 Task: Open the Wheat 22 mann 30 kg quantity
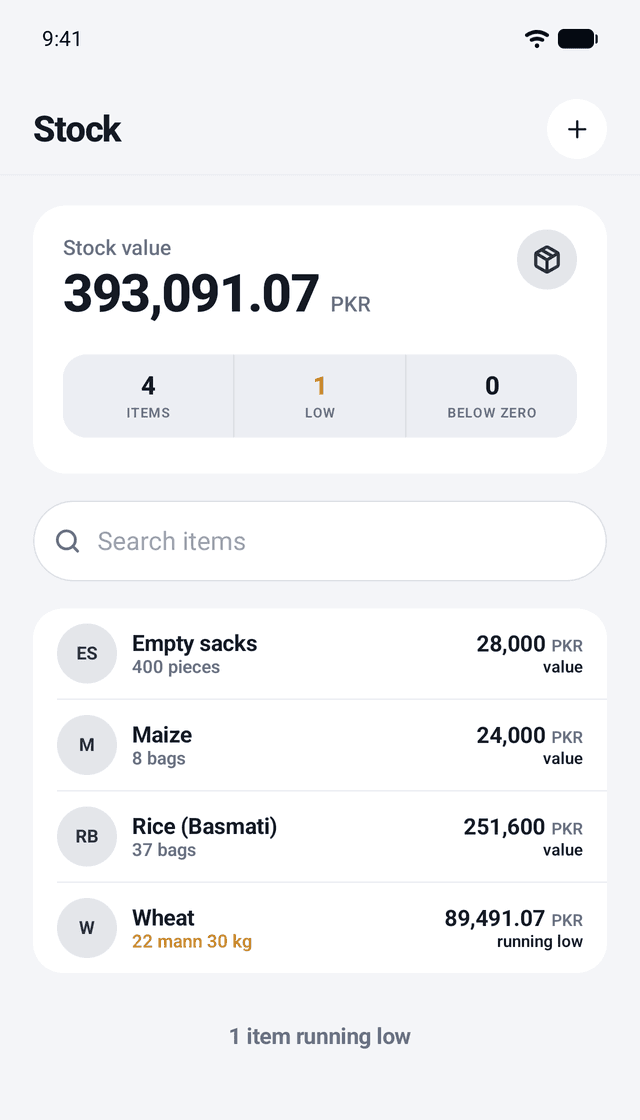[192, 941]
